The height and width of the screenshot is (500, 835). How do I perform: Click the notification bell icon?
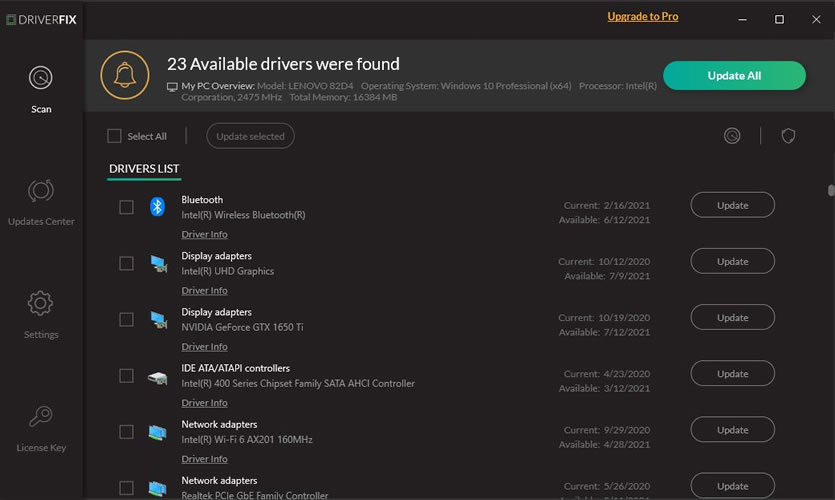125,76
